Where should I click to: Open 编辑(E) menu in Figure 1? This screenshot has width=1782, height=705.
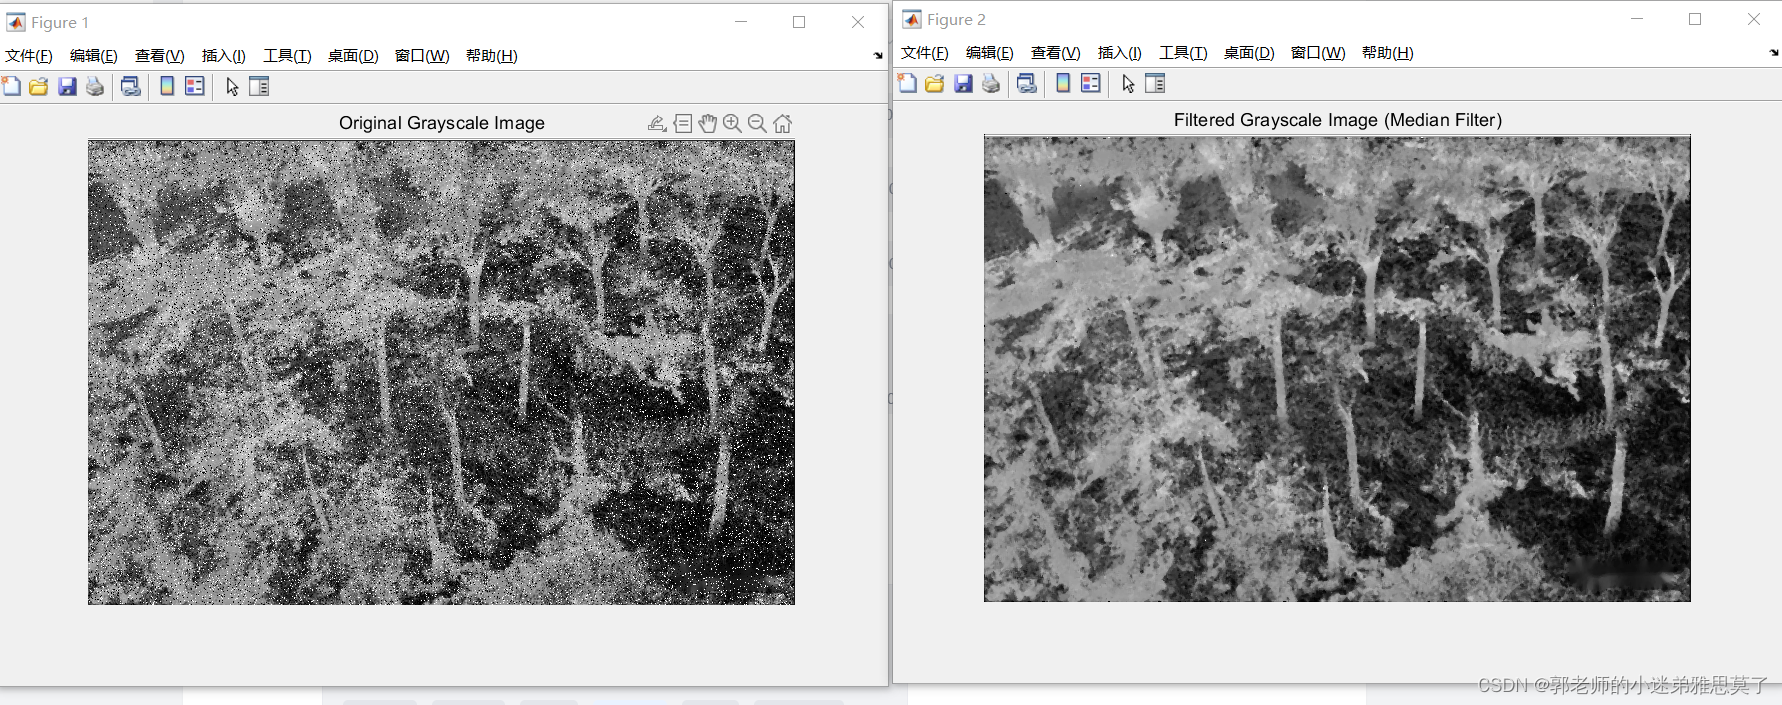94,56
